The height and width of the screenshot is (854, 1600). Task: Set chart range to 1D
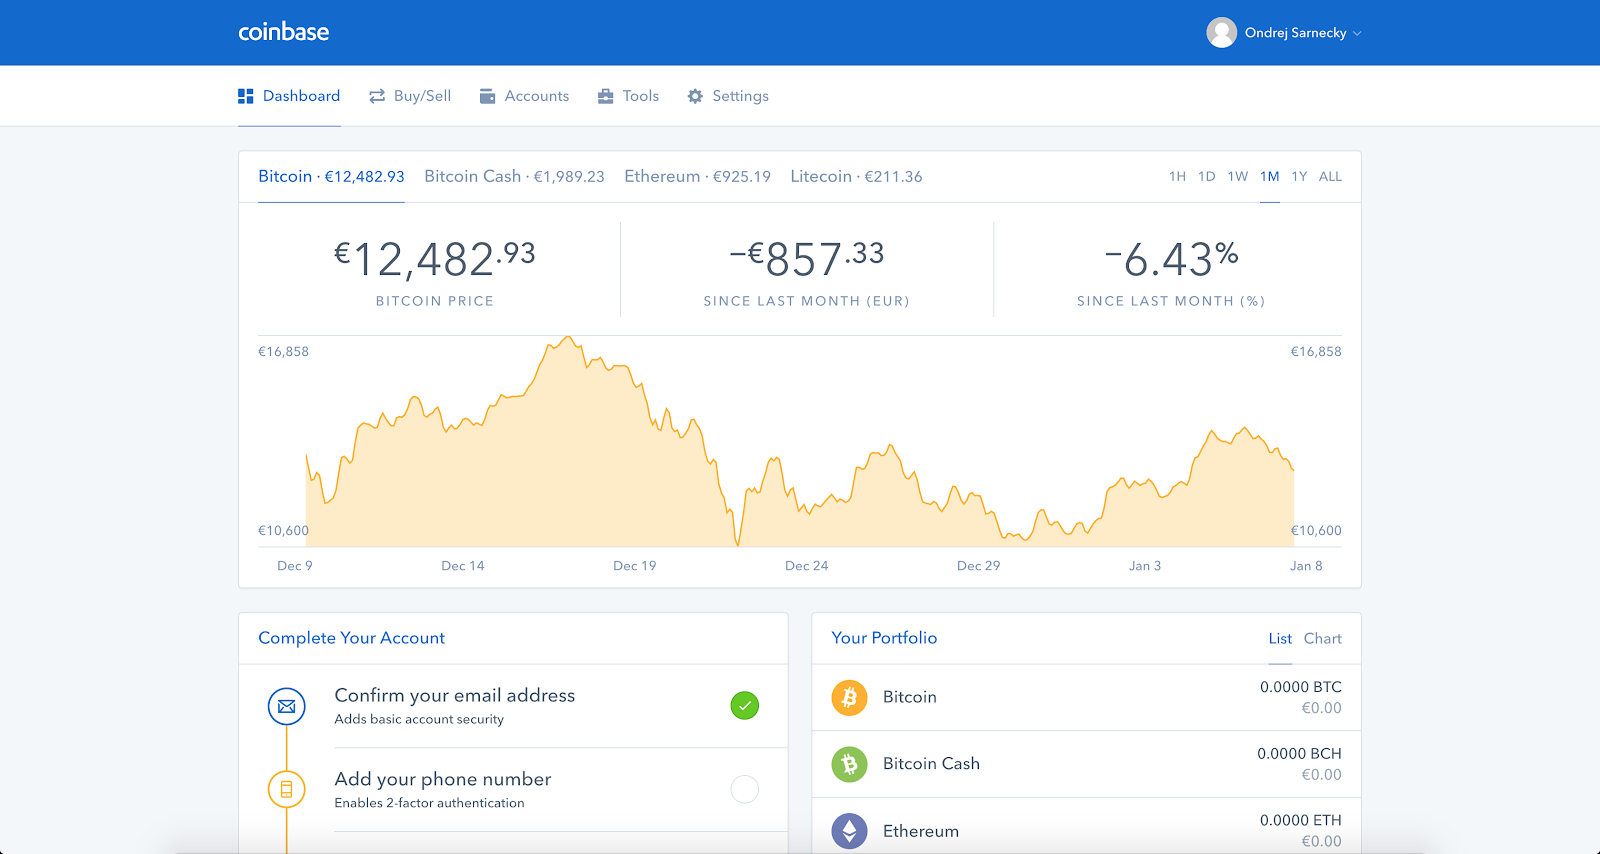1207,176
